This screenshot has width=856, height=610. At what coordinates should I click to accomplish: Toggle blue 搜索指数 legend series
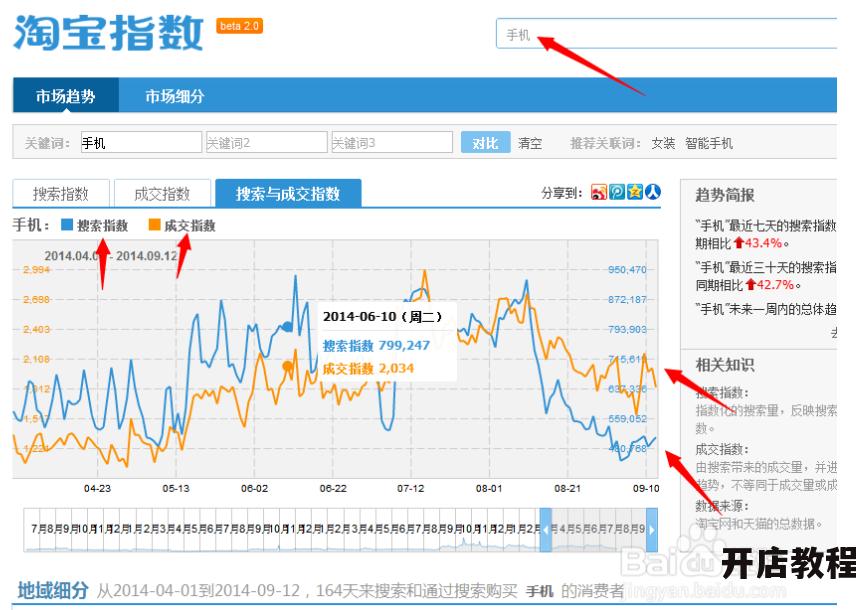(94, 225)
